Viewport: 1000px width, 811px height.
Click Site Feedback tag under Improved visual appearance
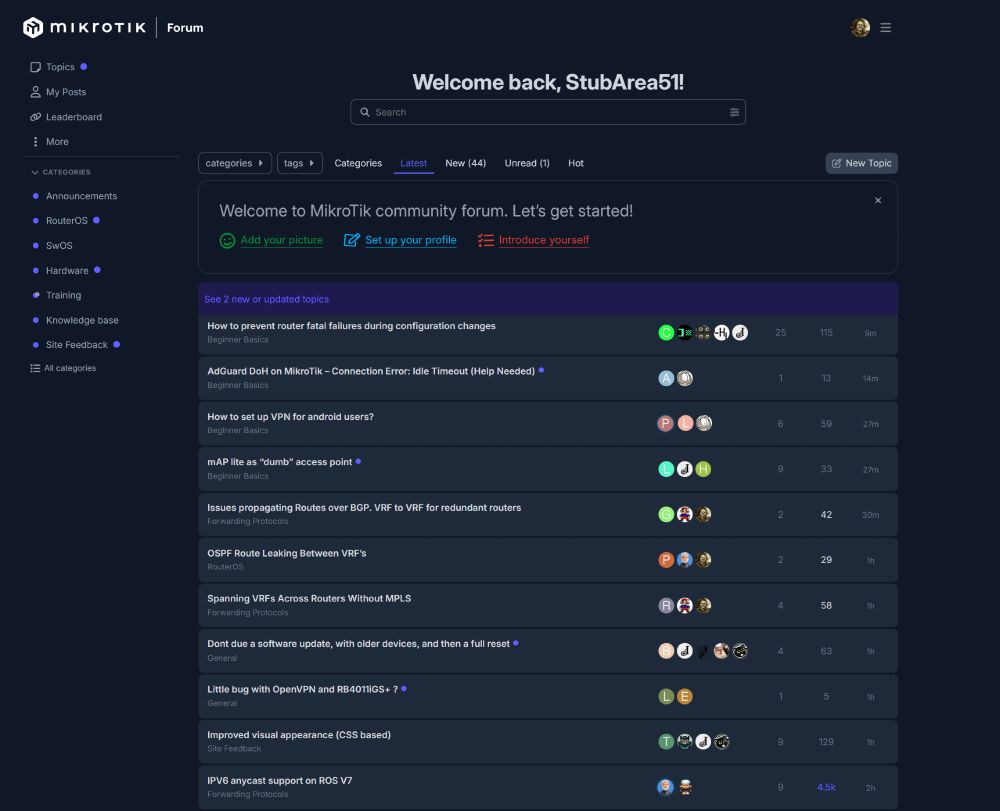pos(234,749)
